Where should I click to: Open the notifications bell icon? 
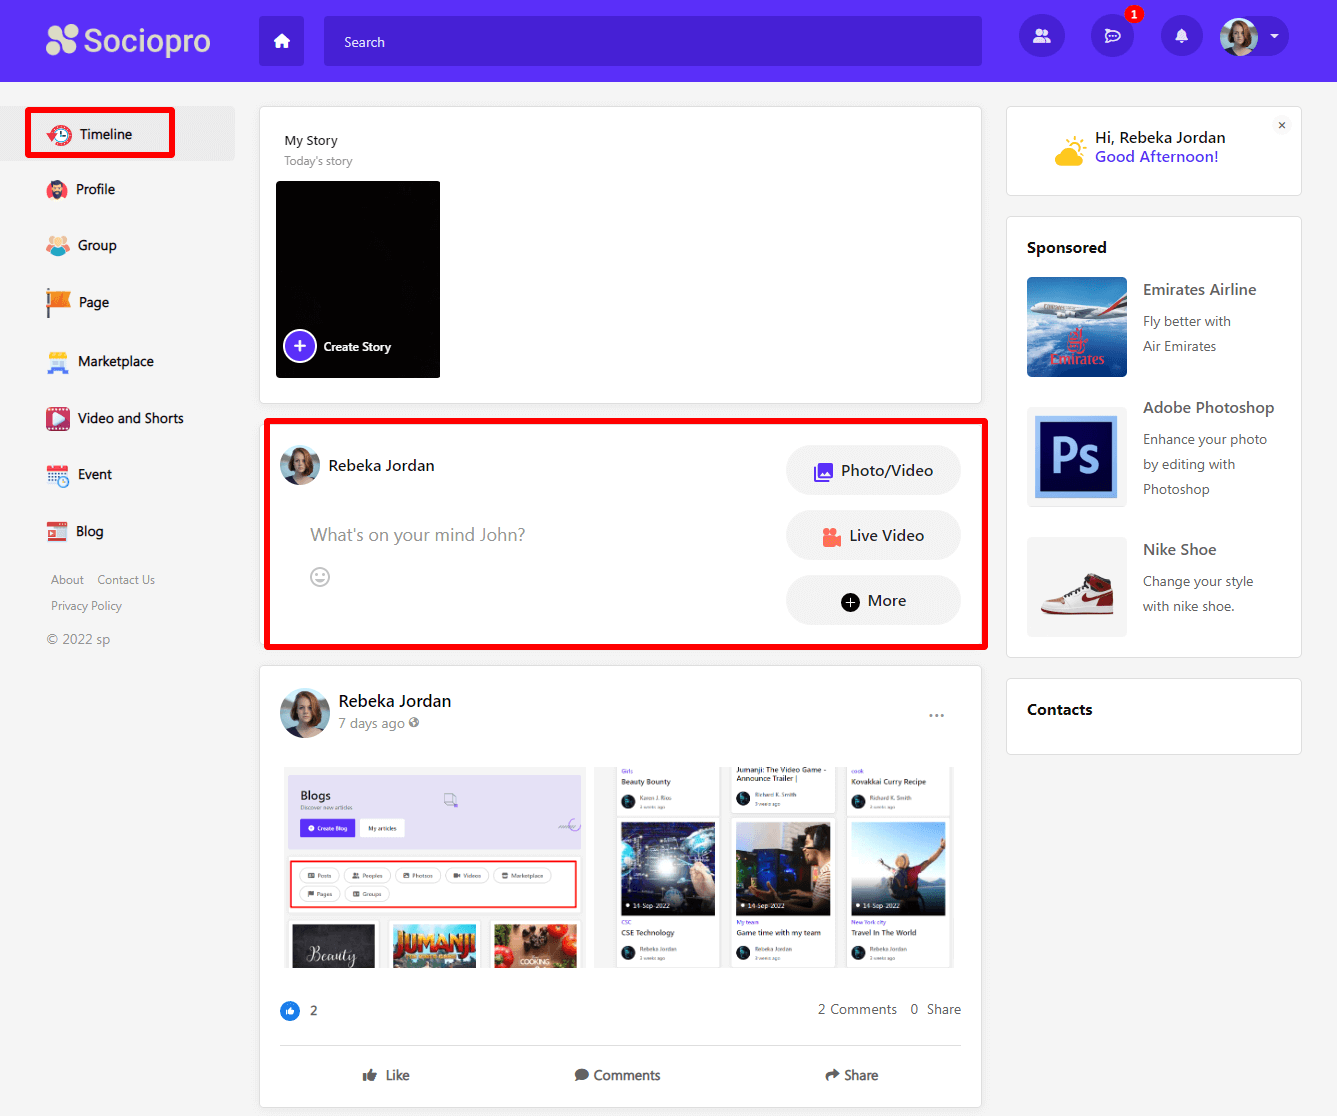pos(1181,37)
